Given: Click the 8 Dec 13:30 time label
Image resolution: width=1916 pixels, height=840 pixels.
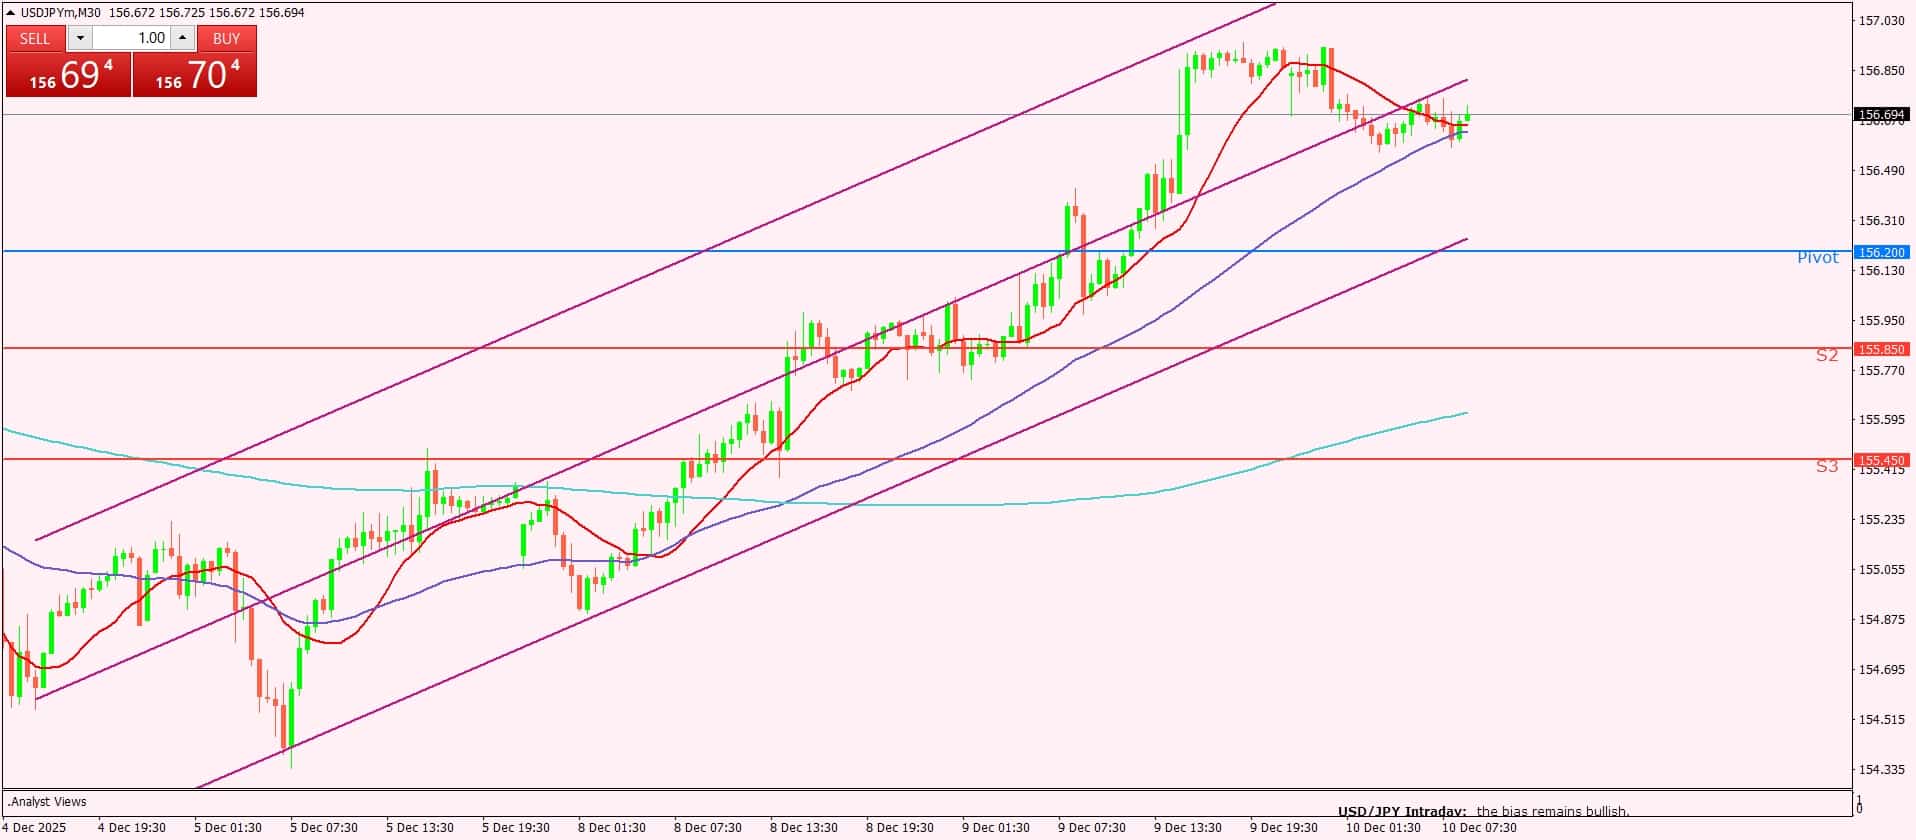Looking at the screenshot, I should 804,828.
